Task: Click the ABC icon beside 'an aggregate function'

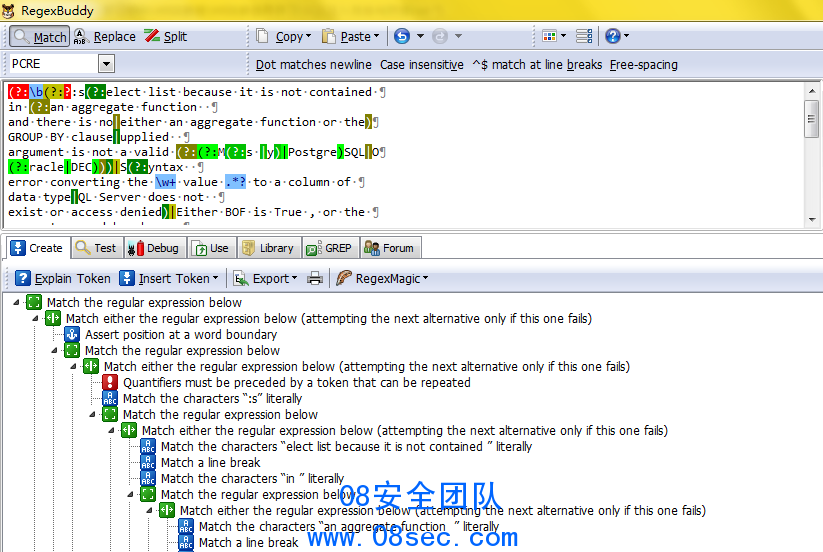Action: 186,526
